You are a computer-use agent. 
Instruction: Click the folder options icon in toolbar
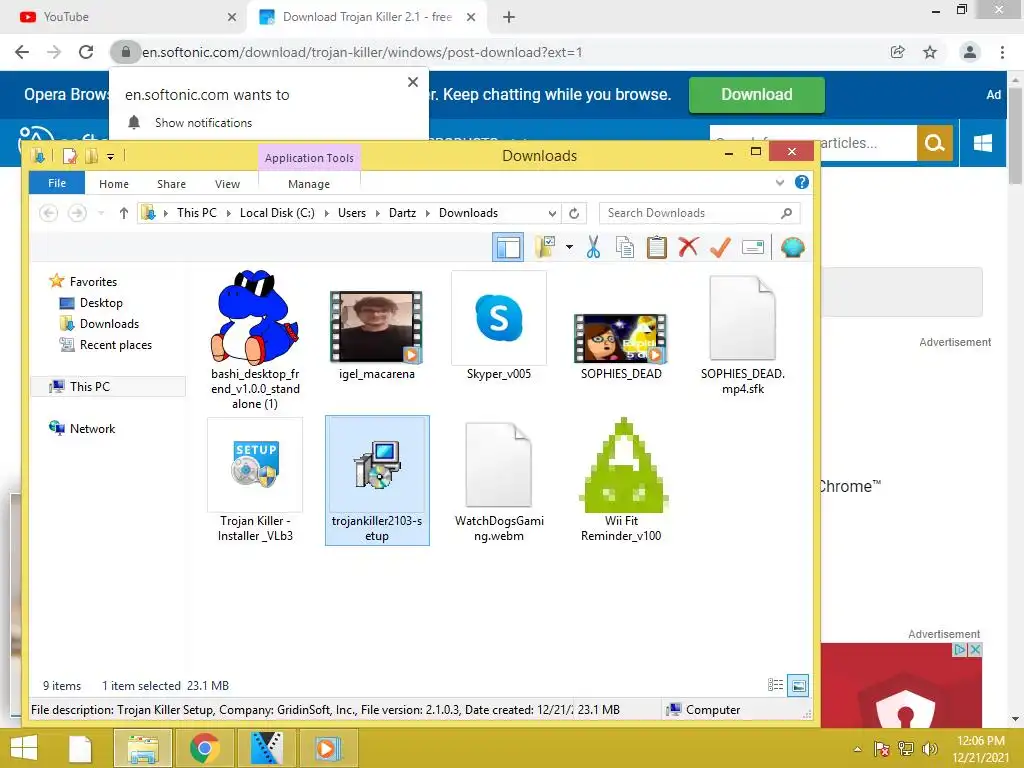point(545,248)
